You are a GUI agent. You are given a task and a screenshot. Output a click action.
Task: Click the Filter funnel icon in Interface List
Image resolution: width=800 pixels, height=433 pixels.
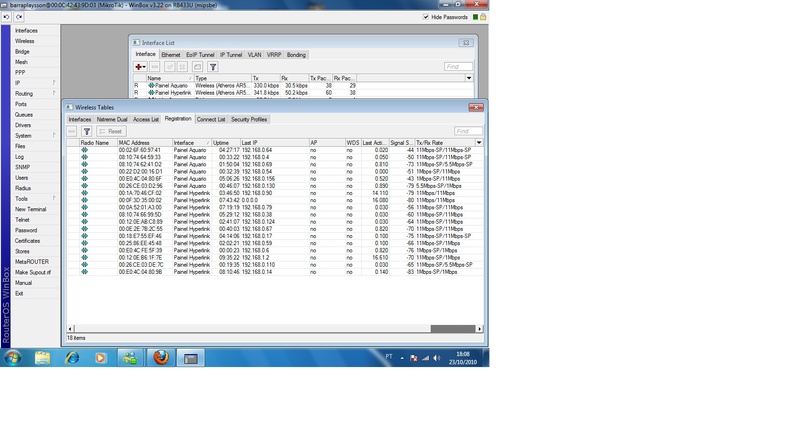[x=213, y=67]
